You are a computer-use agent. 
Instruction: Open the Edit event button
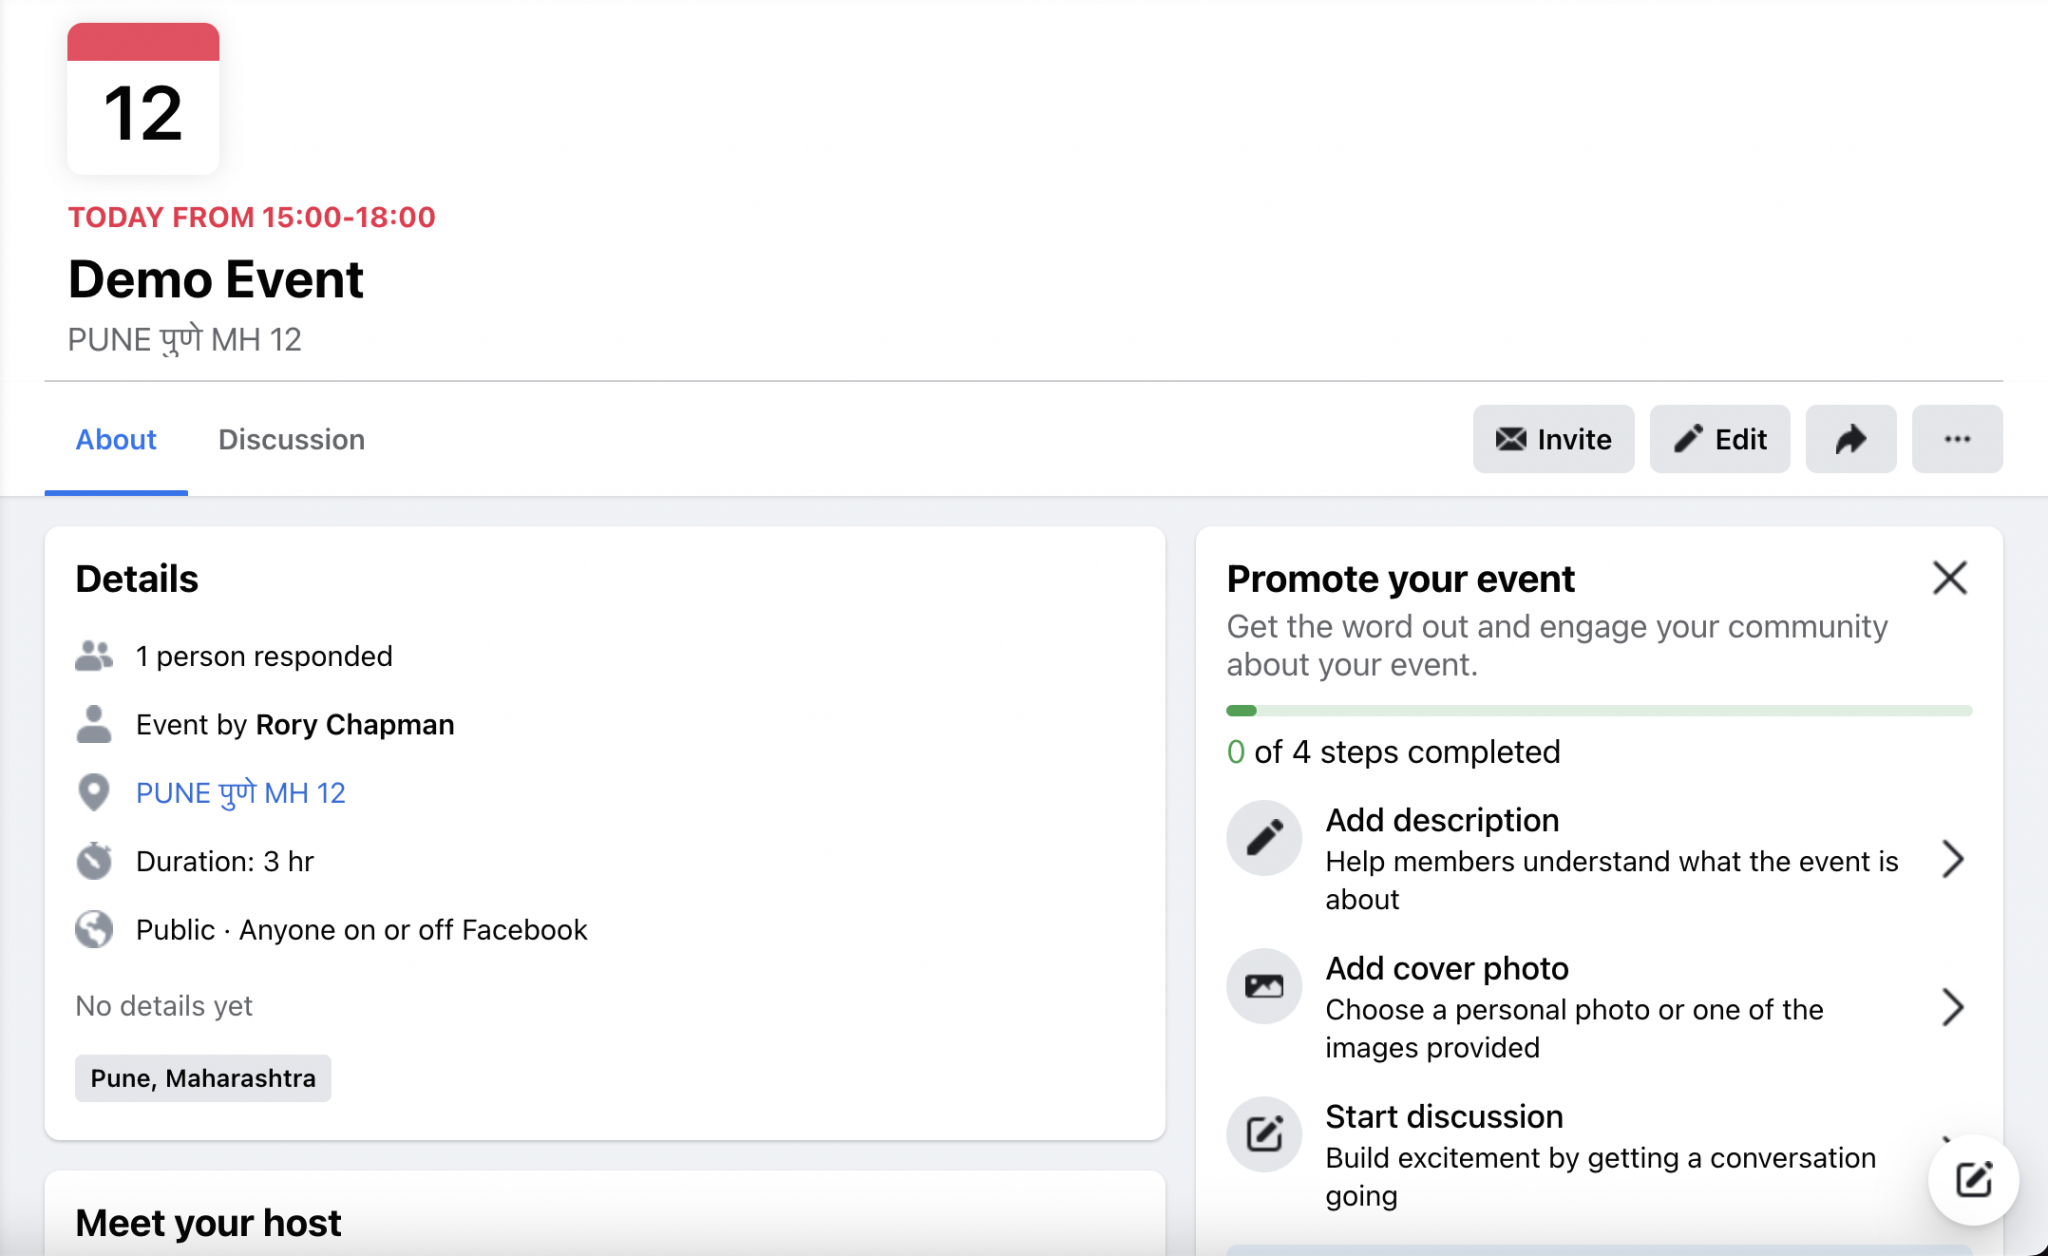click(x=1719, y=439)
